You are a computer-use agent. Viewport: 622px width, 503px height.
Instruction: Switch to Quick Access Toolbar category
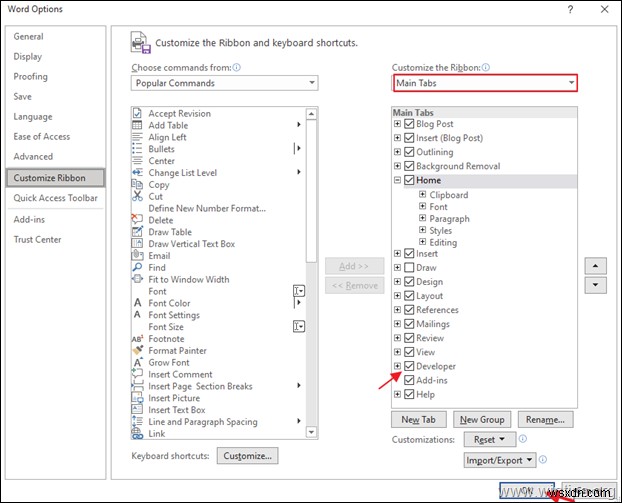(x=56, y=198)
